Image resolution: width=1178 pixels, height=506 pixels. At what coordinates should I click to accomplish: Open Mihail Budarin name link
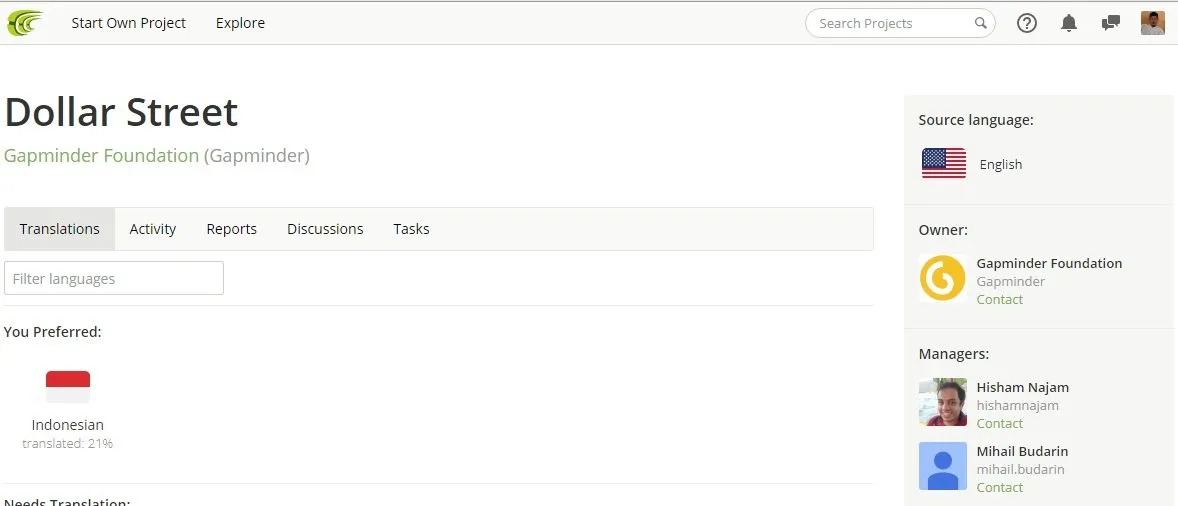pyautogui.click(x=1022, y=451)
